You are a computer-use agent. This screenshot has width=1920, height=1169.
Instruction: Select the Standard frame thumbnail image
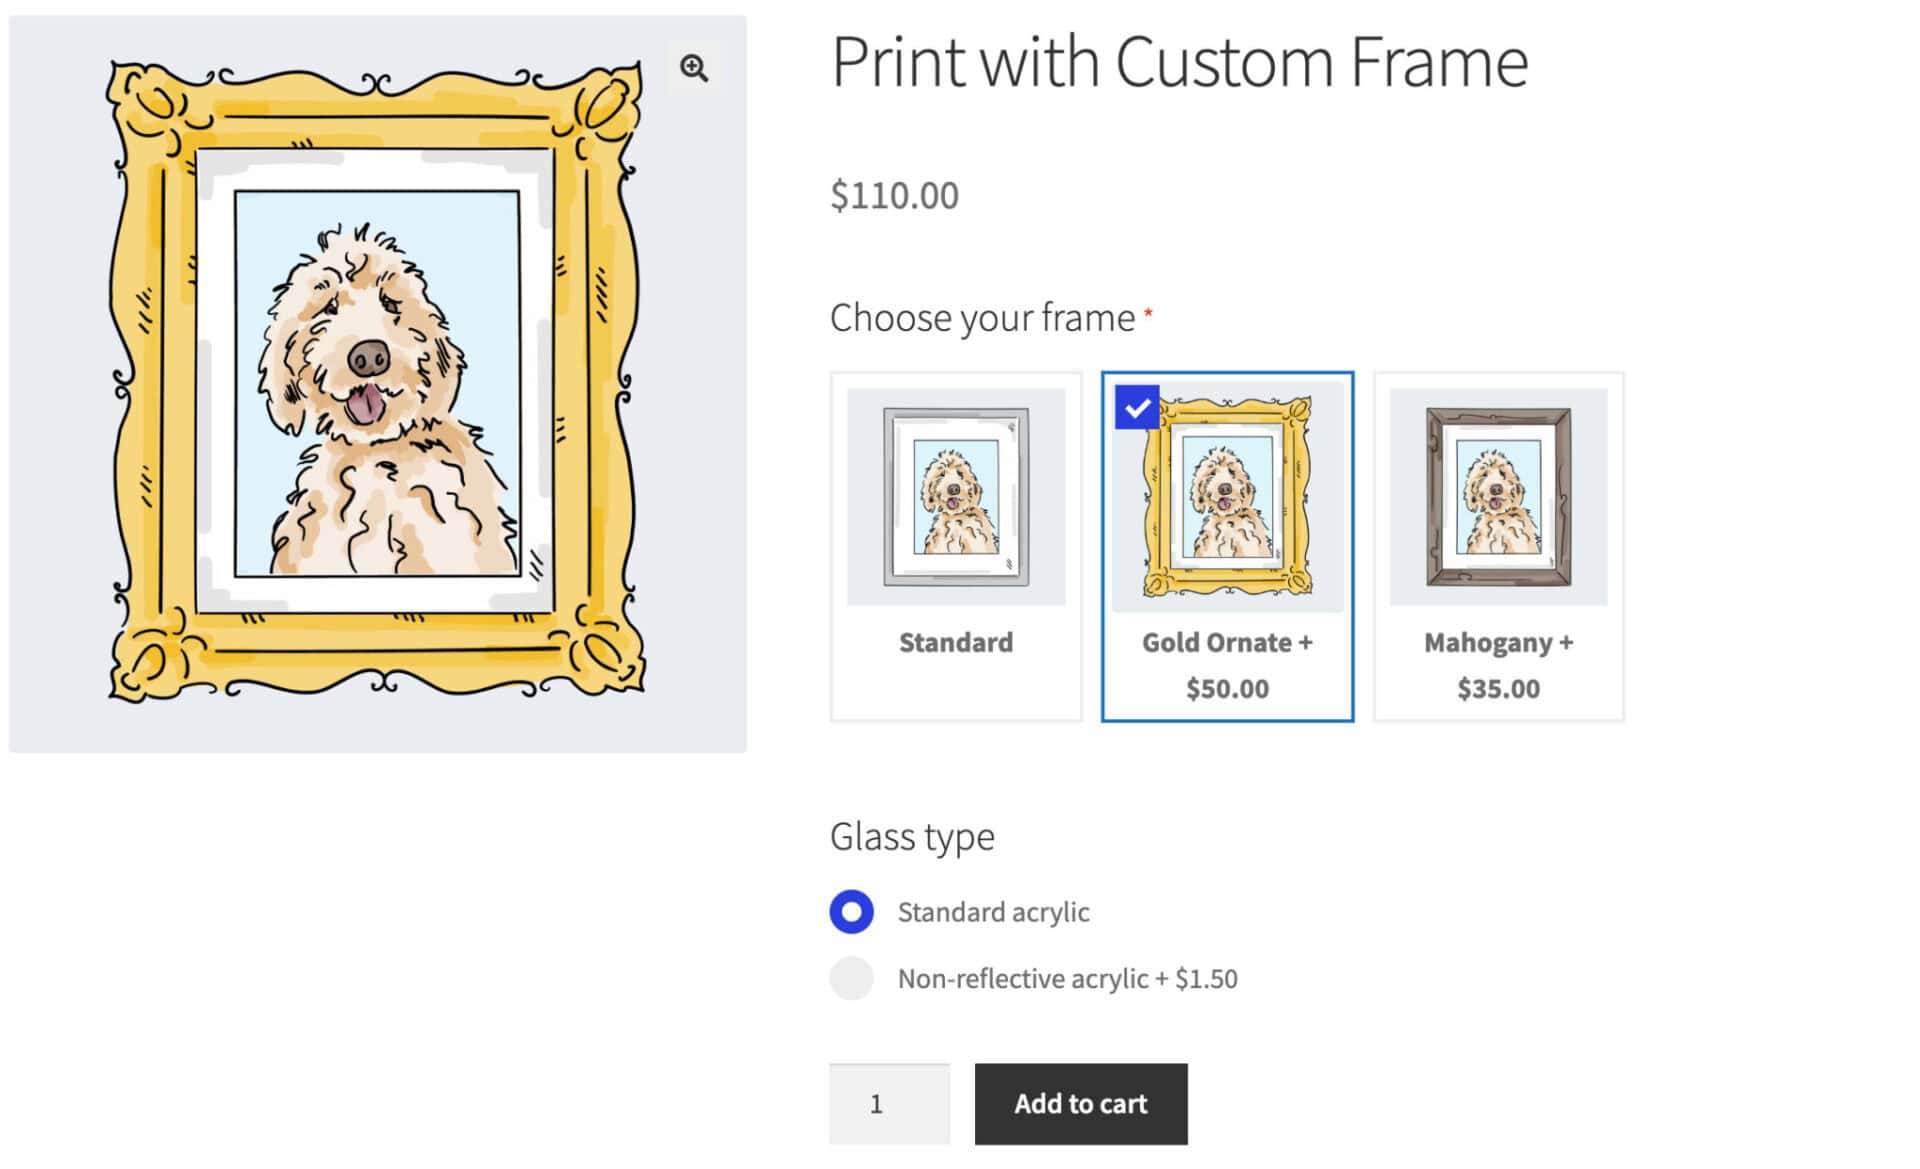point(956,497)
